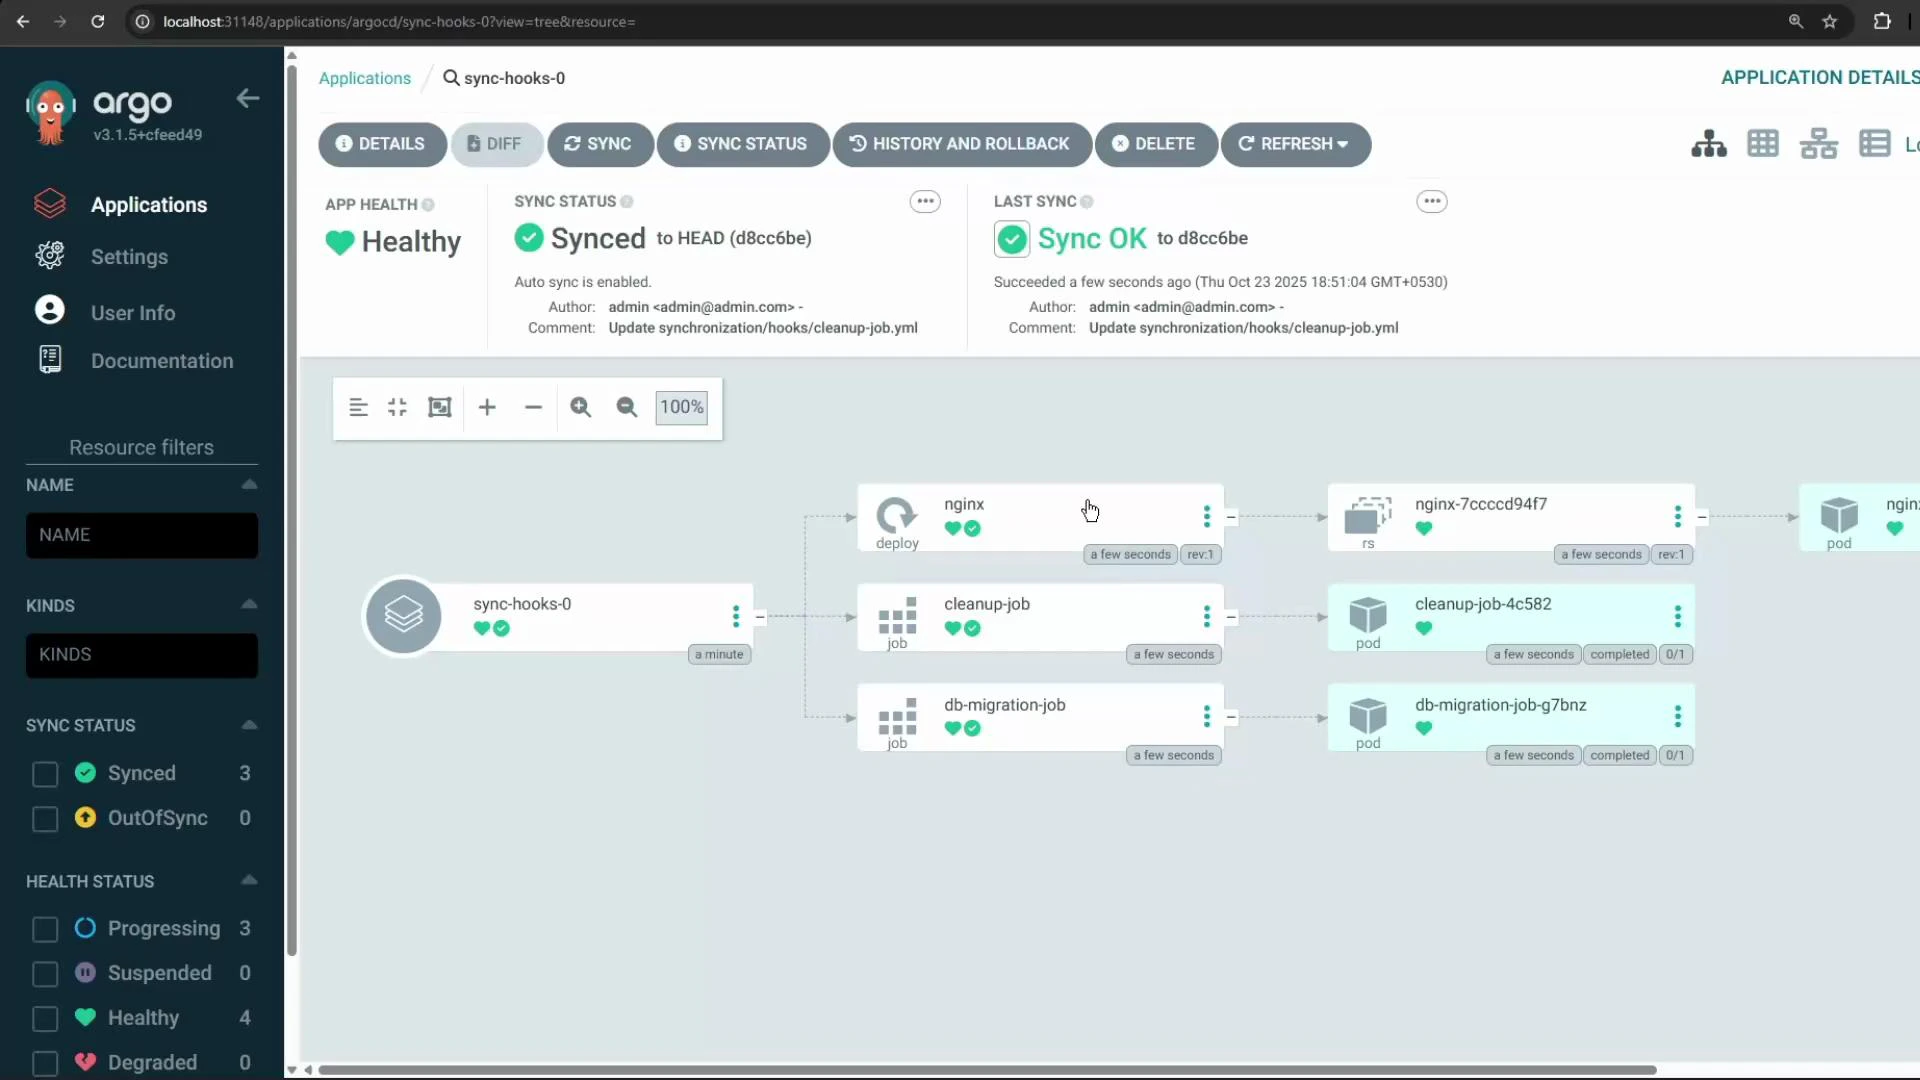Expand the Refresh button dropdown arrow
Screen dimensions: 1920x1080
(x=1343, y=143)
